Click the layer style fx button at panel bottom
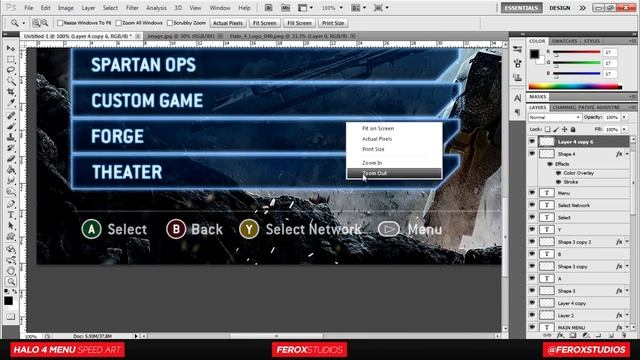 pos(560,335)
